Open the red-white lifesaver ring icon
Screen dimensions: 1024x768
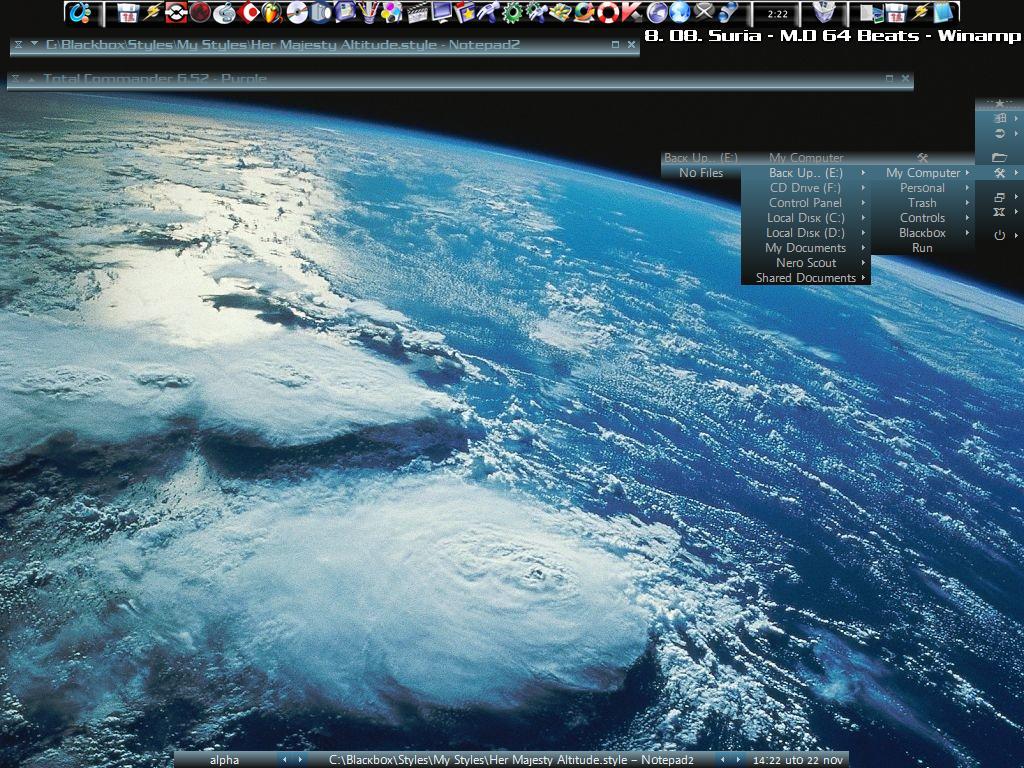pos(608,12)
